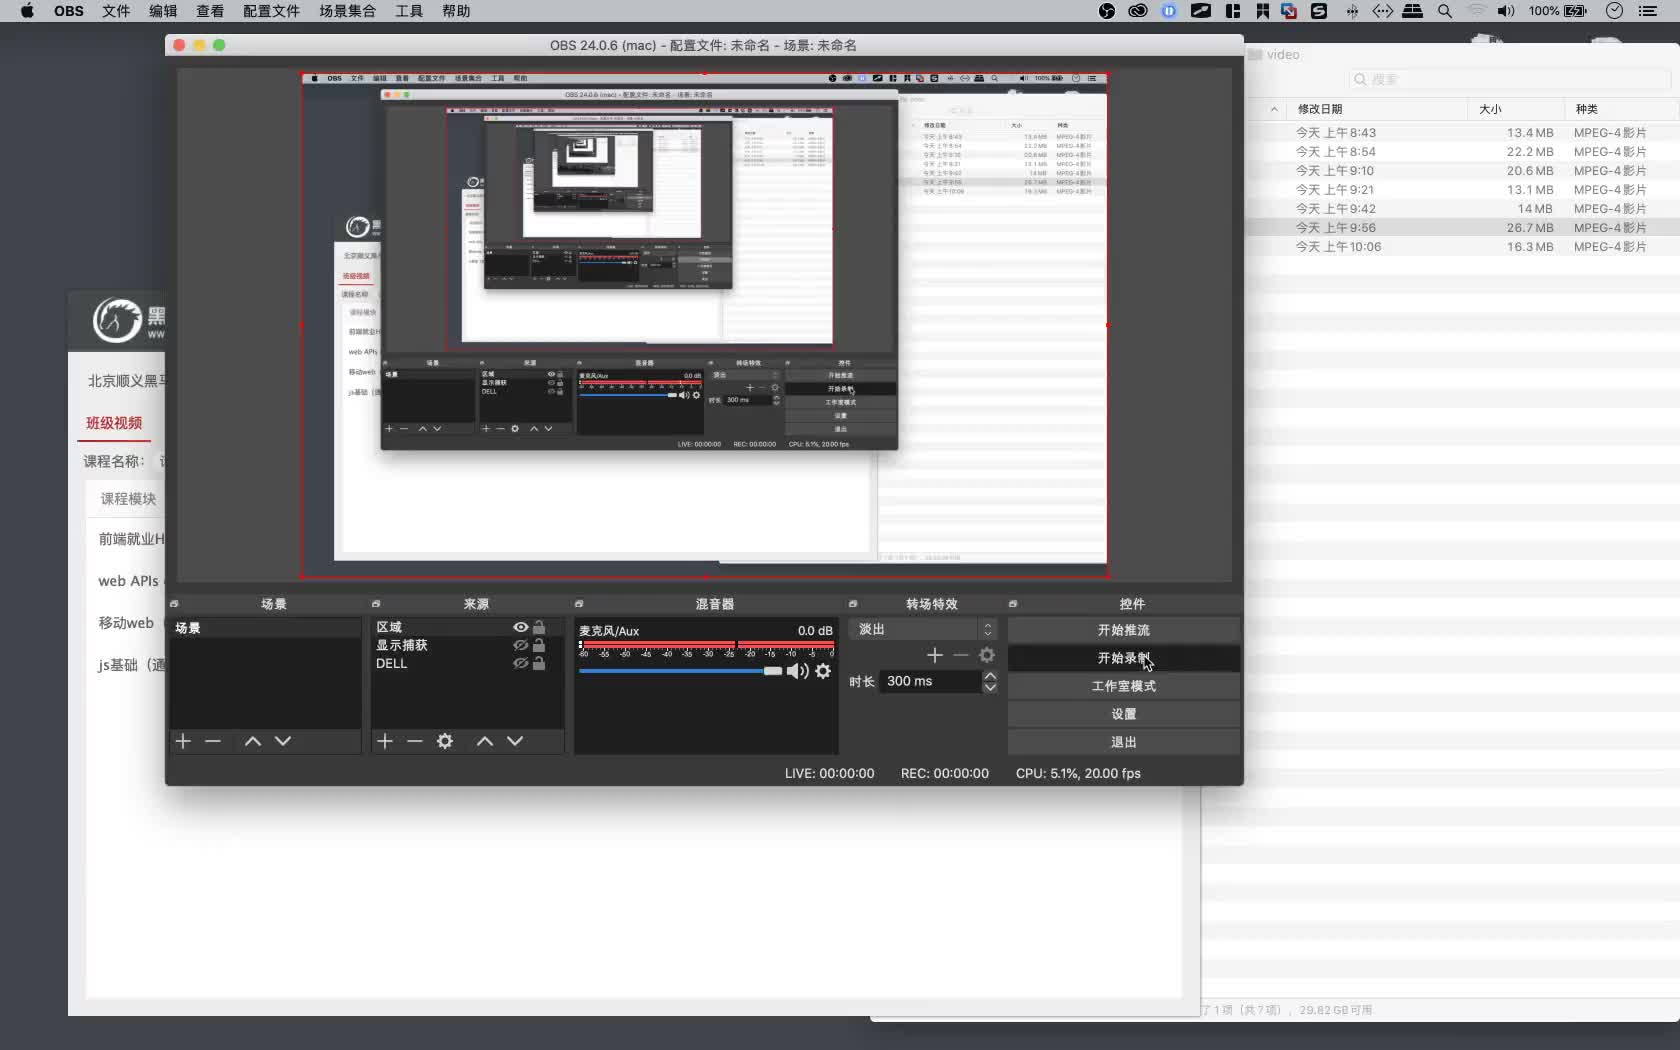1680x1050 pixels.
Task: Open the 文件 menu
Action: pos(116,11)
